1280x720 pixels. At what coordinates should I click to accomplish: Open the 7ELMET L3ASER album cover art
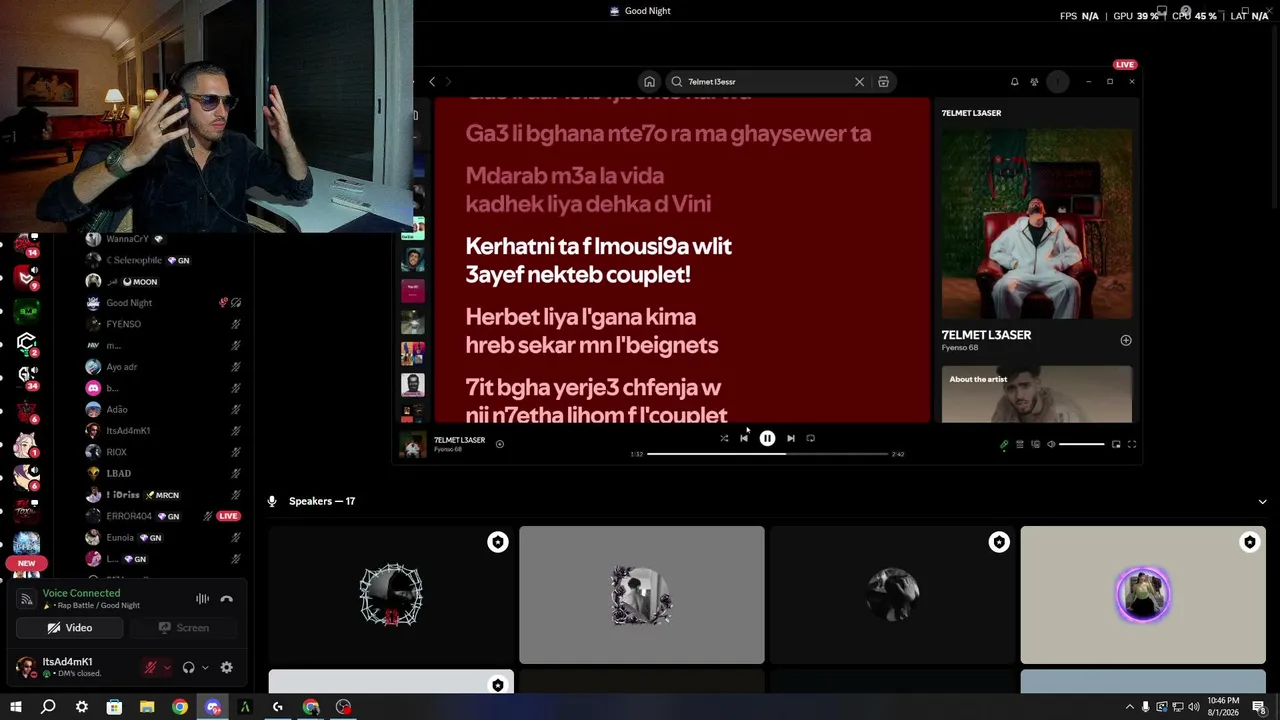[x=1037, y=223]
